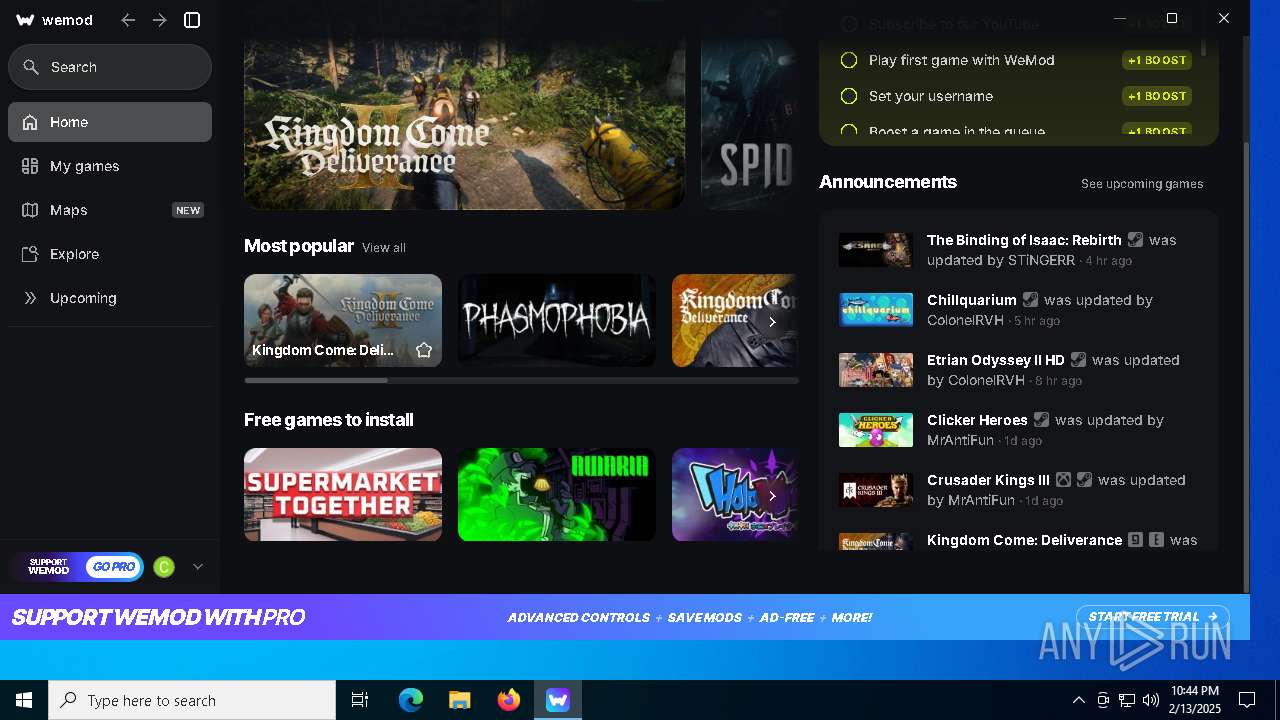1280x720 pixels.
Task: Favorite Kingdom Come card with star icon
Action: click(424, 350)
